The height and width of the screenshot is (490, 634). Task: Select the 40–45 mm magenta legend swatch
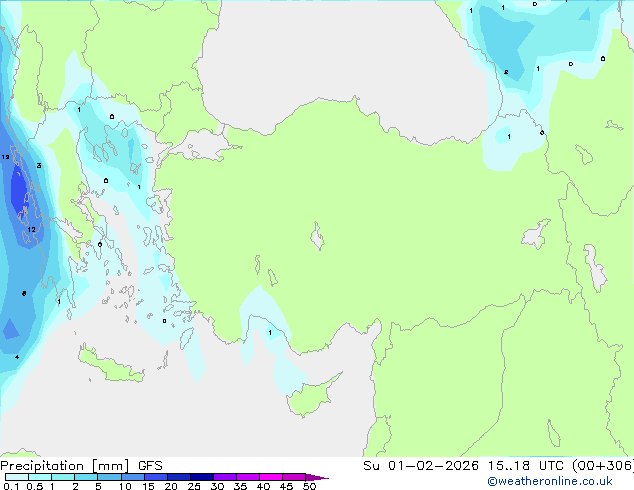pos(271,477)
